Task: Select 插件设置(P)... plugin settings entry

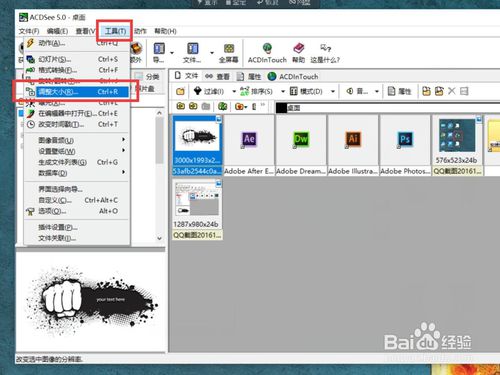Action: tap(77, 227)
